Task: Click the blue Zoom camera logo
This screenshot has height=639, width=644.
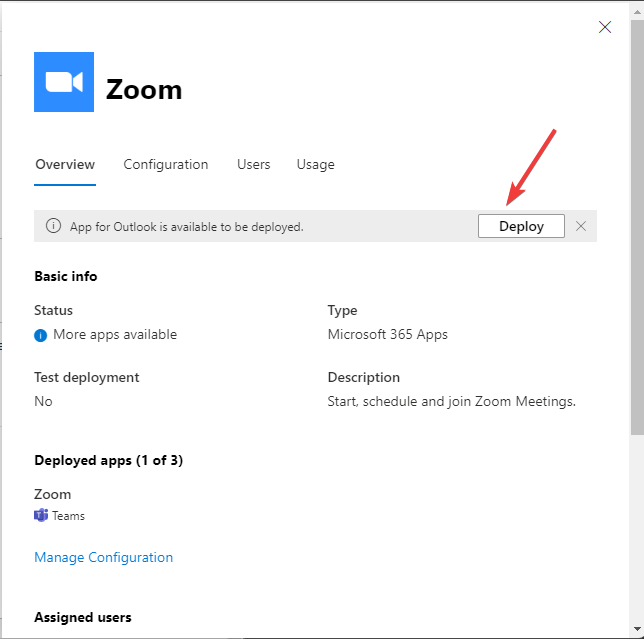Action: (64, 82)
